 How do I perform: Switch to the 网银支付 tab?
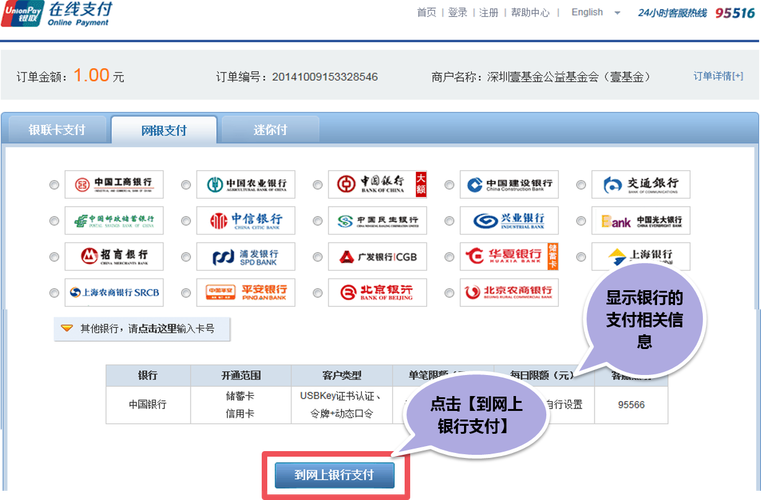(x=164, y=130)
